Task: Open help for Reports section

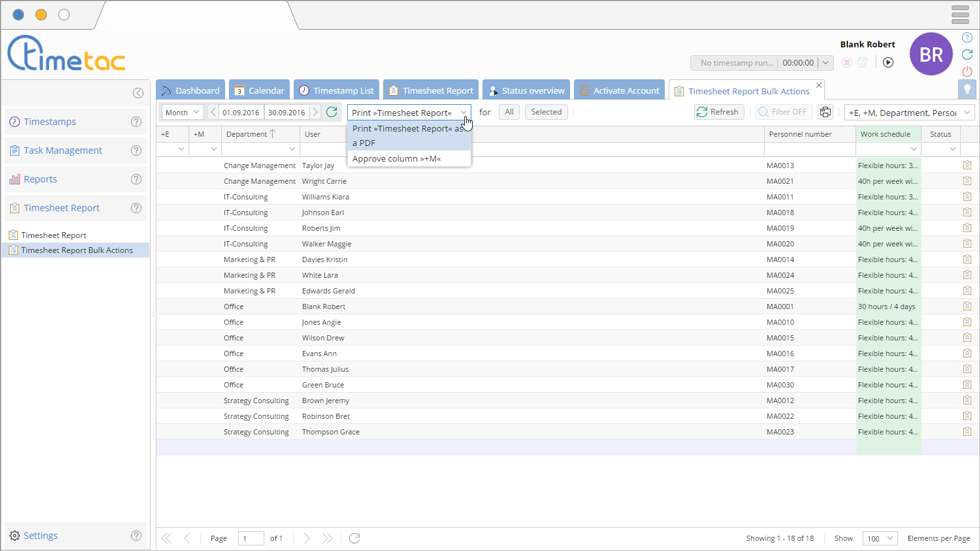Action: pos(136,179)
